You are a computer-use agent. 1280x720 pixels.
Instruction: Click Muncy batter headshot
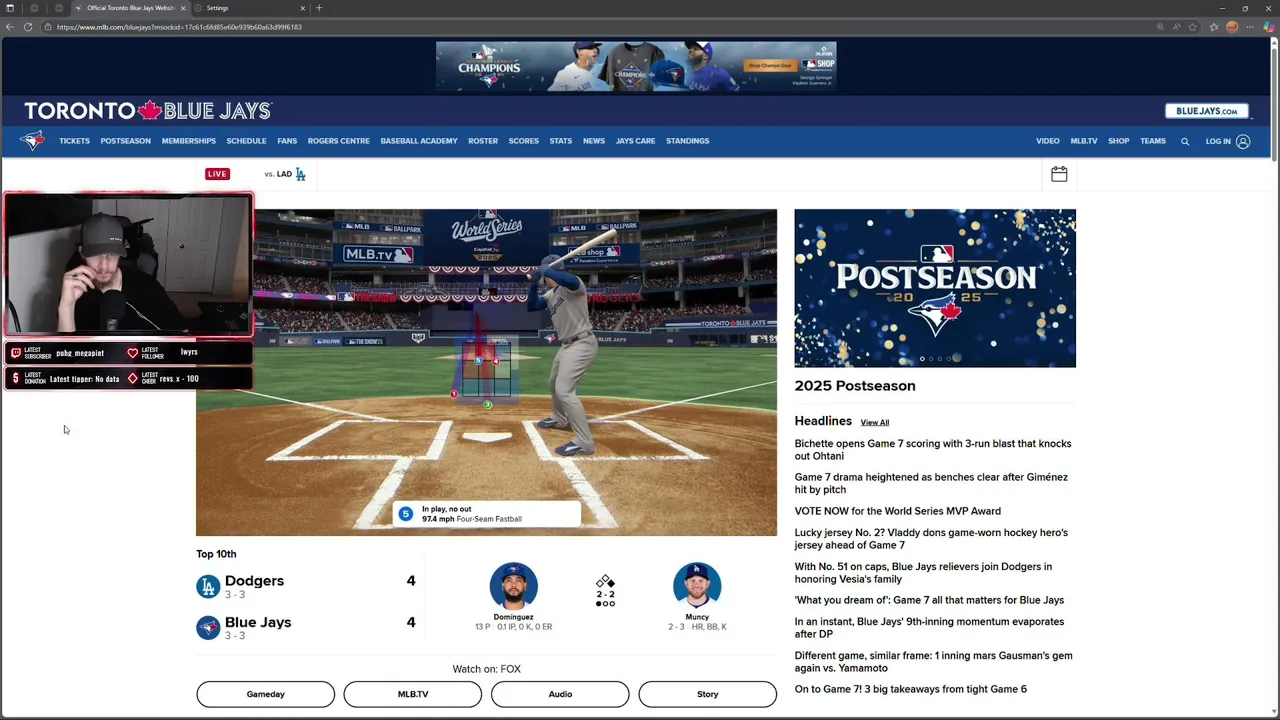coord(697,586)
